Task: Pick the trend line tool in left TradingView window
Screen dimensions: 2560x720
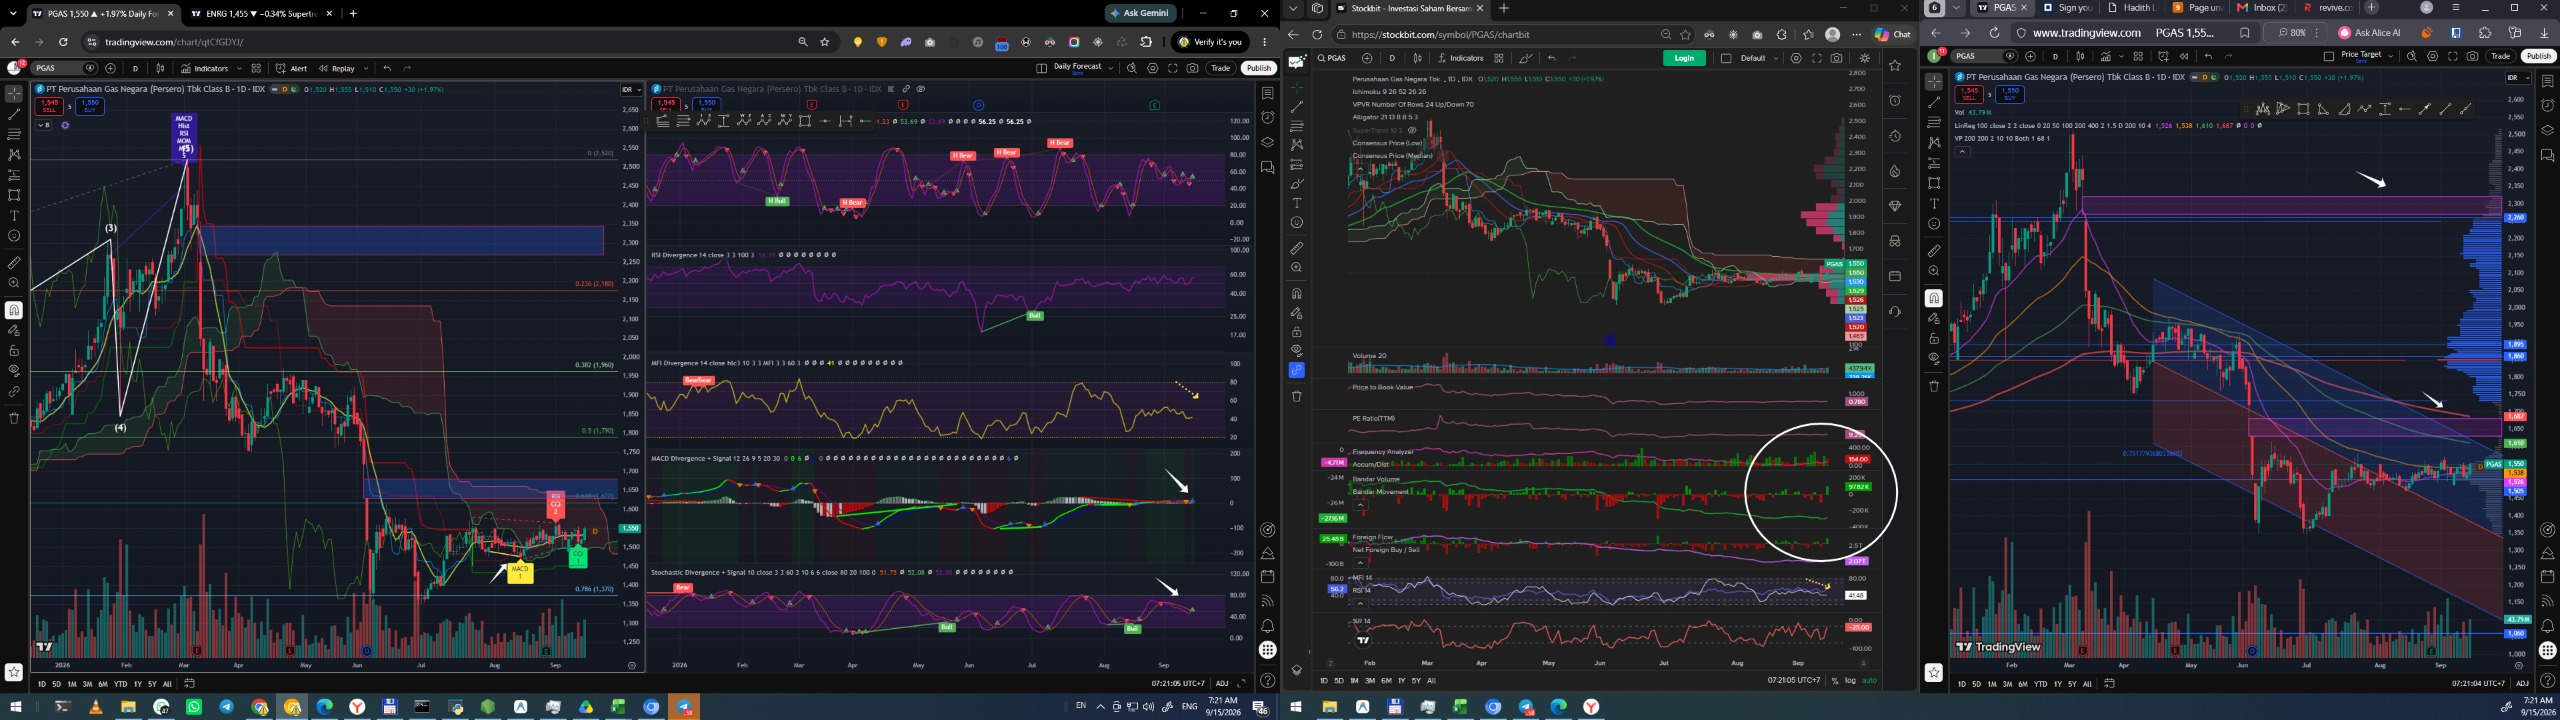Action: click(x=14, y=114)
